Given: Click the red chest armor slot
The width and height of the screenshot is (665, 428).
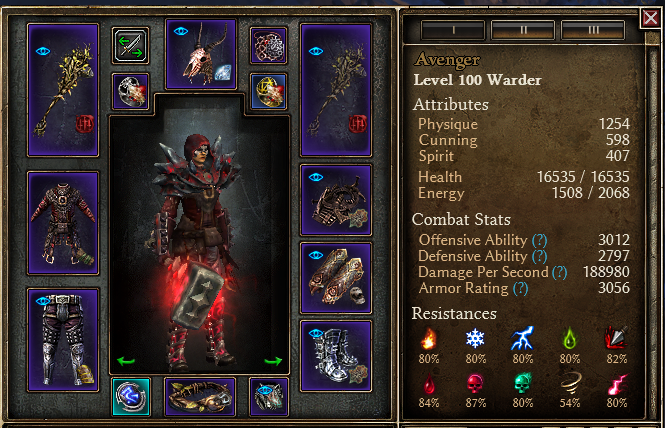Looking at the screenshot, I should 63,223.
